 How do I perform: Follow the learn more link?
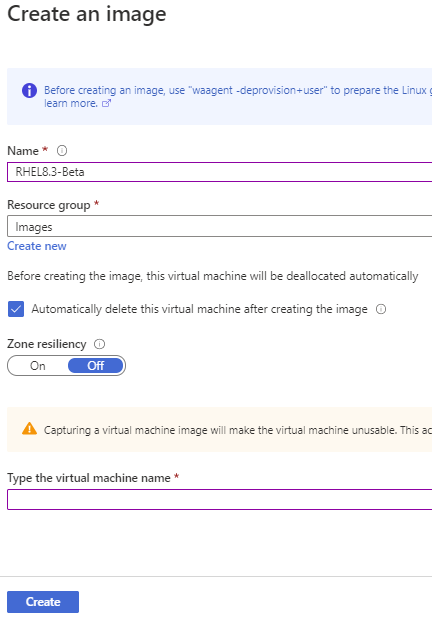coord(71,103)
